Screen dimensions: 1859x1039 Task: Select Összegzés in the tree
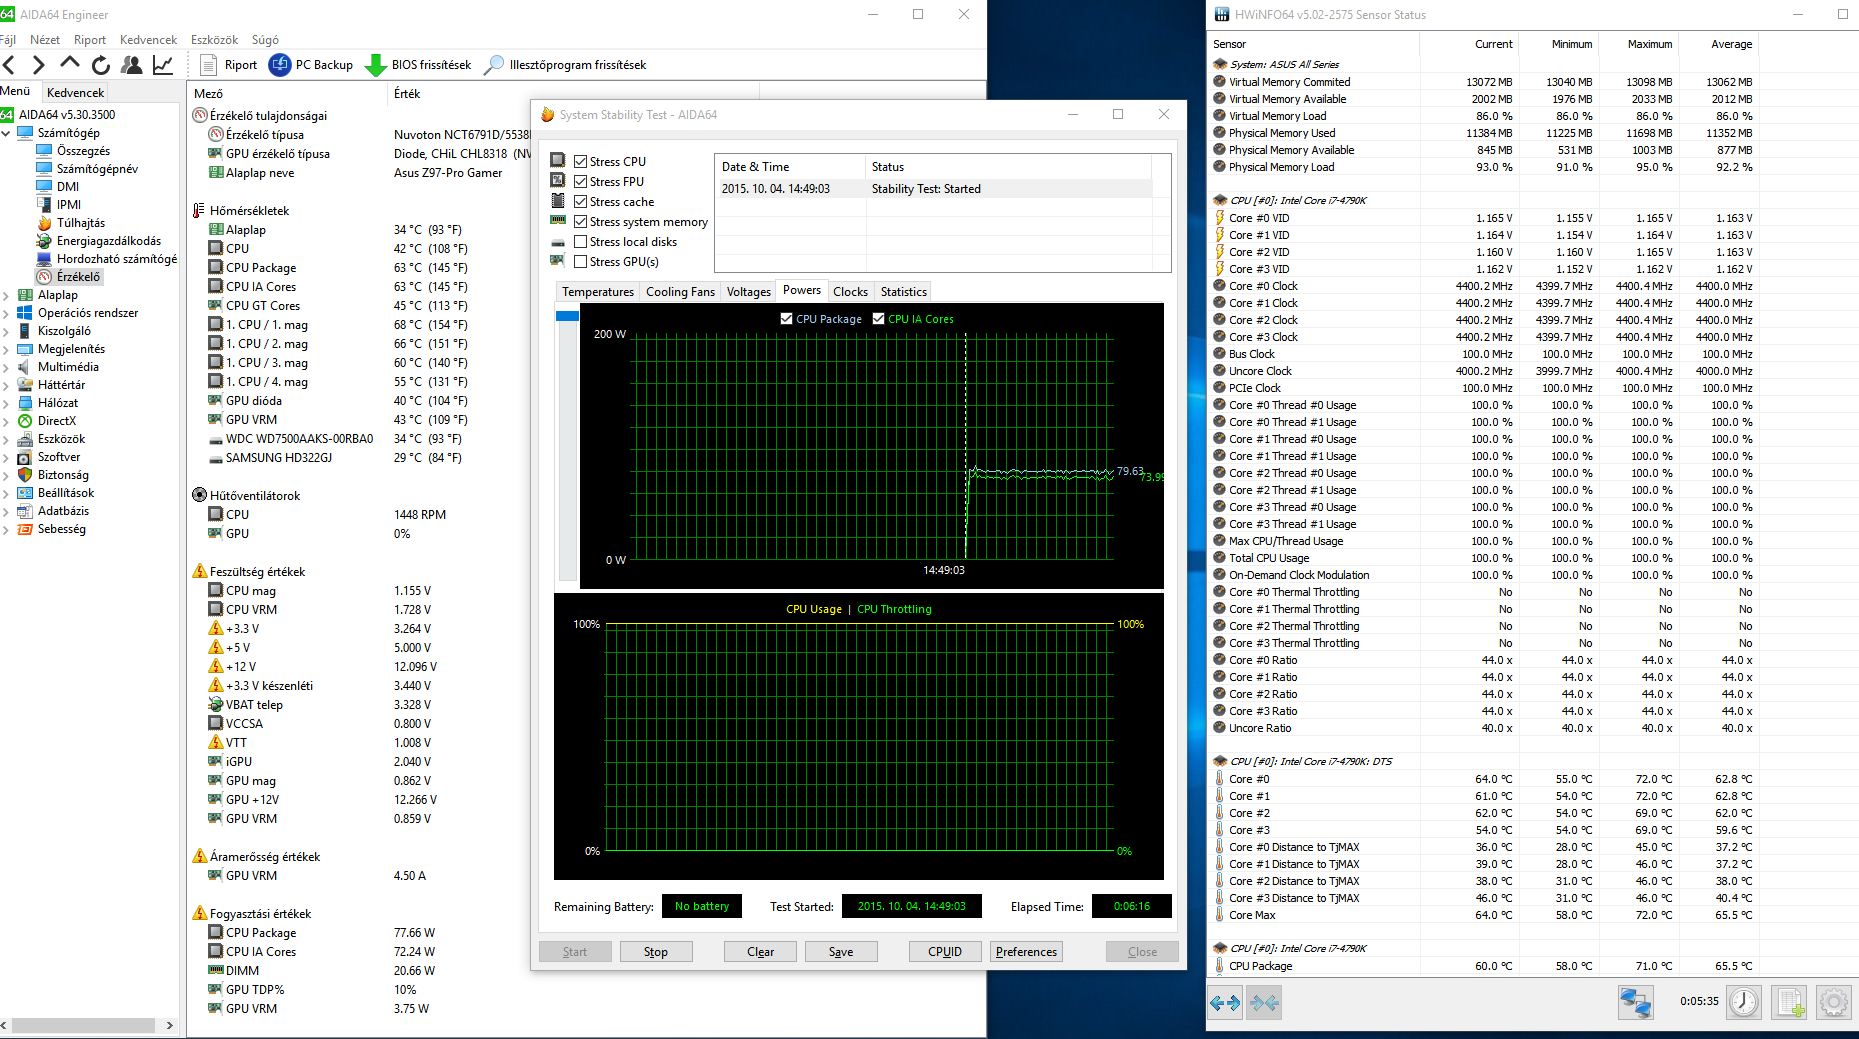[x=83, y=151]
